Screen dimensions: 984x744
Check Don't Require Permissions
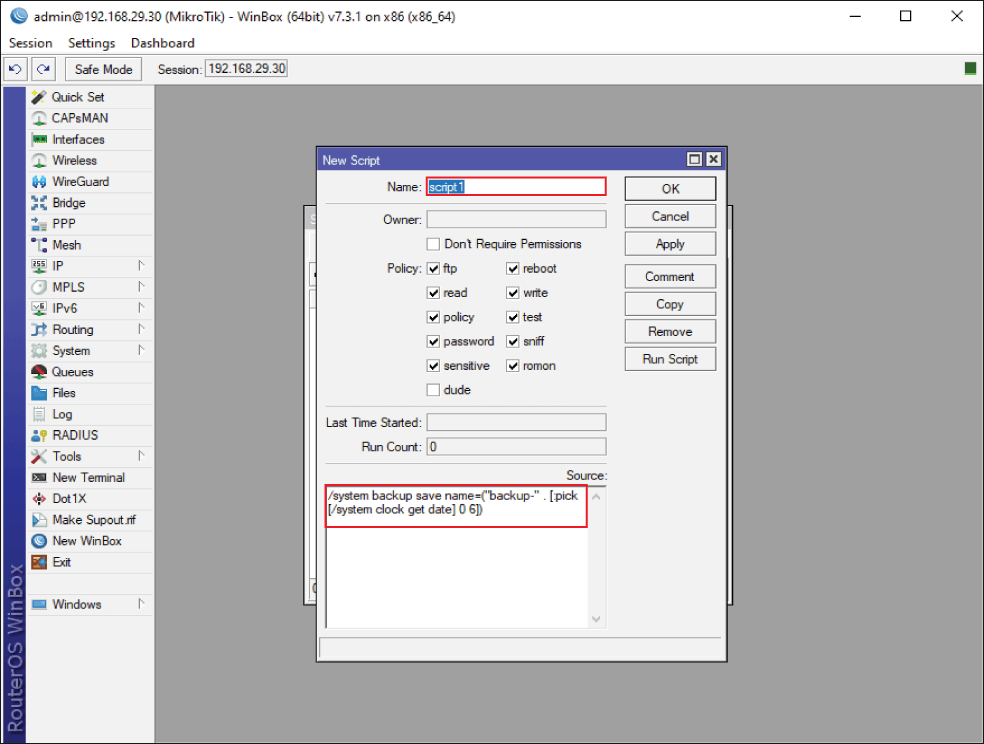[x=433, y=244]
